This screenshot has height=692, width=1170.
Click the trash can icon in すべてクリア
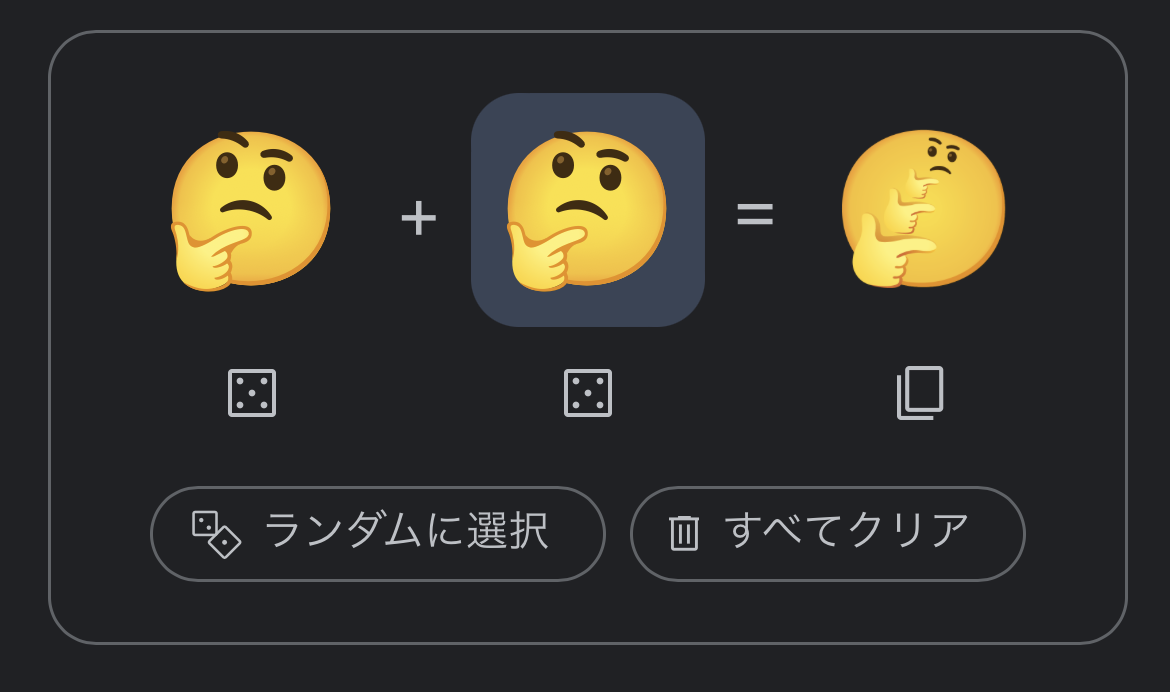(x=684, y=533)
